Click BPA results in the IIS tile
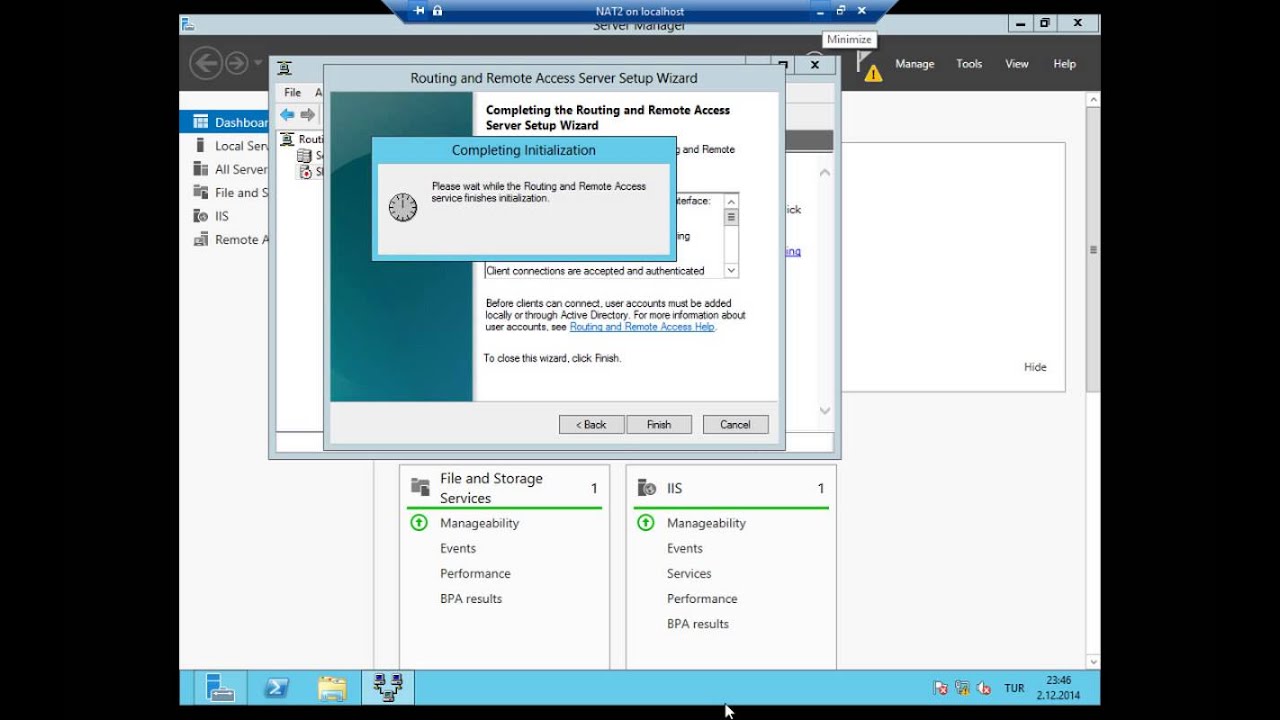 698,623
